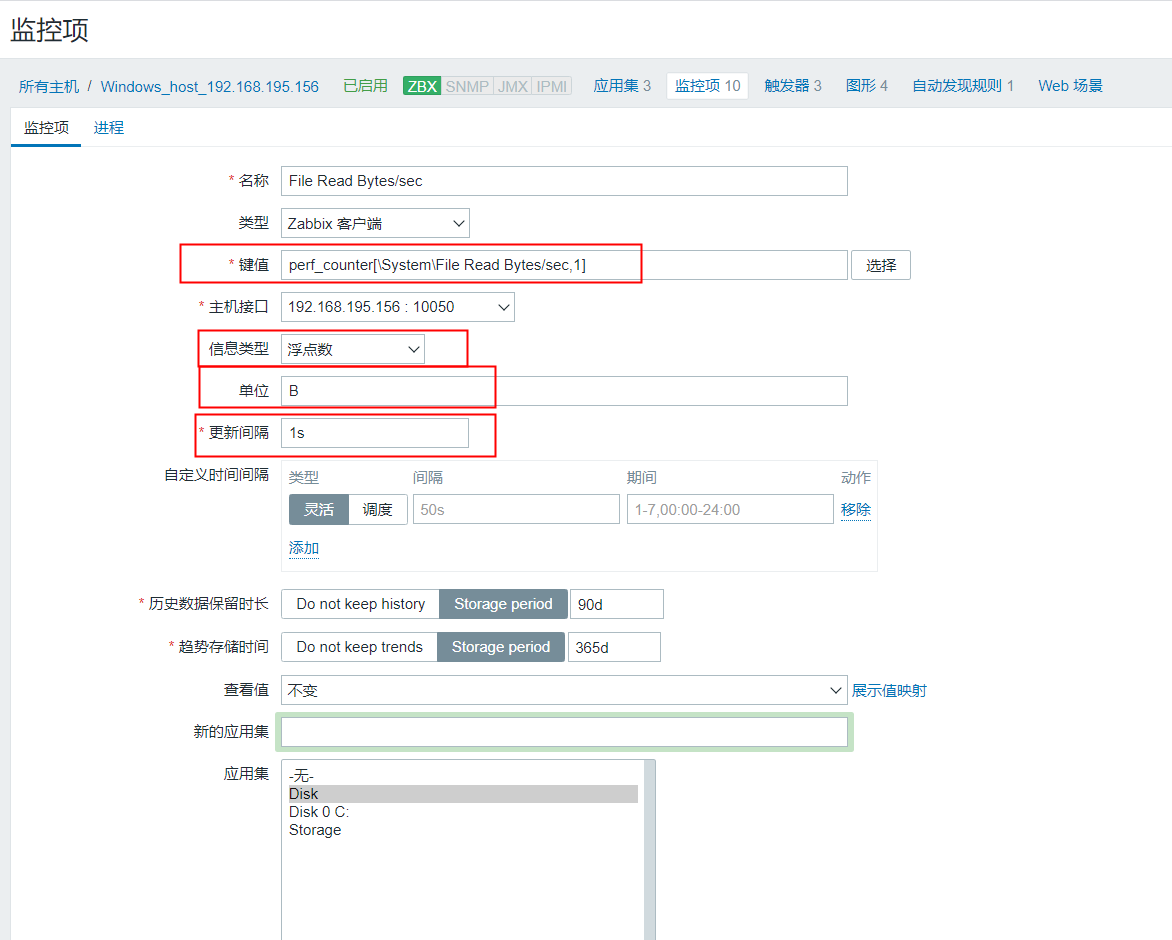Click the 新的应用集 input field
The width and height of the screenshot is (1172, 940).
tap(565, 732)
